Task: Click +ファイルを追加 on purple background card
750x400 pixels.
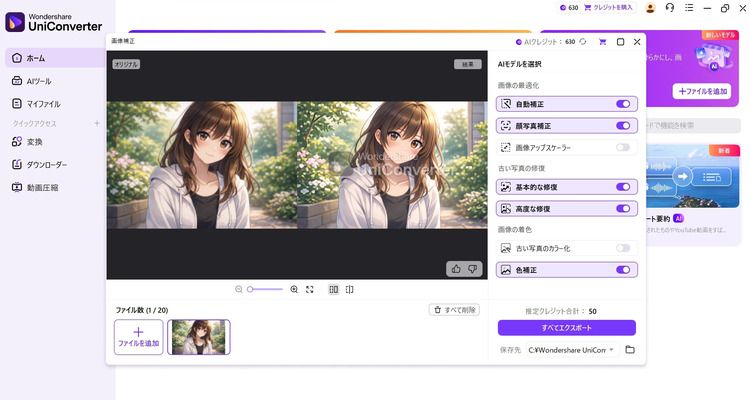Action: point(702,91)
